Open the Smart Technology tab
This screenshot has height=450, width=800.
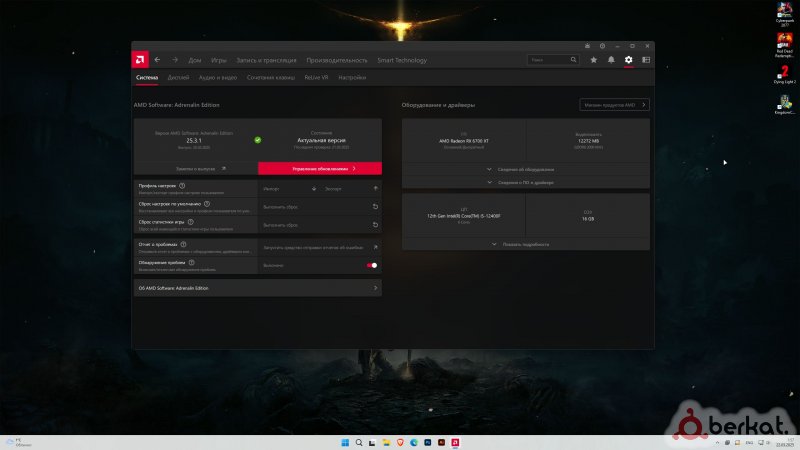click(402, 60)
